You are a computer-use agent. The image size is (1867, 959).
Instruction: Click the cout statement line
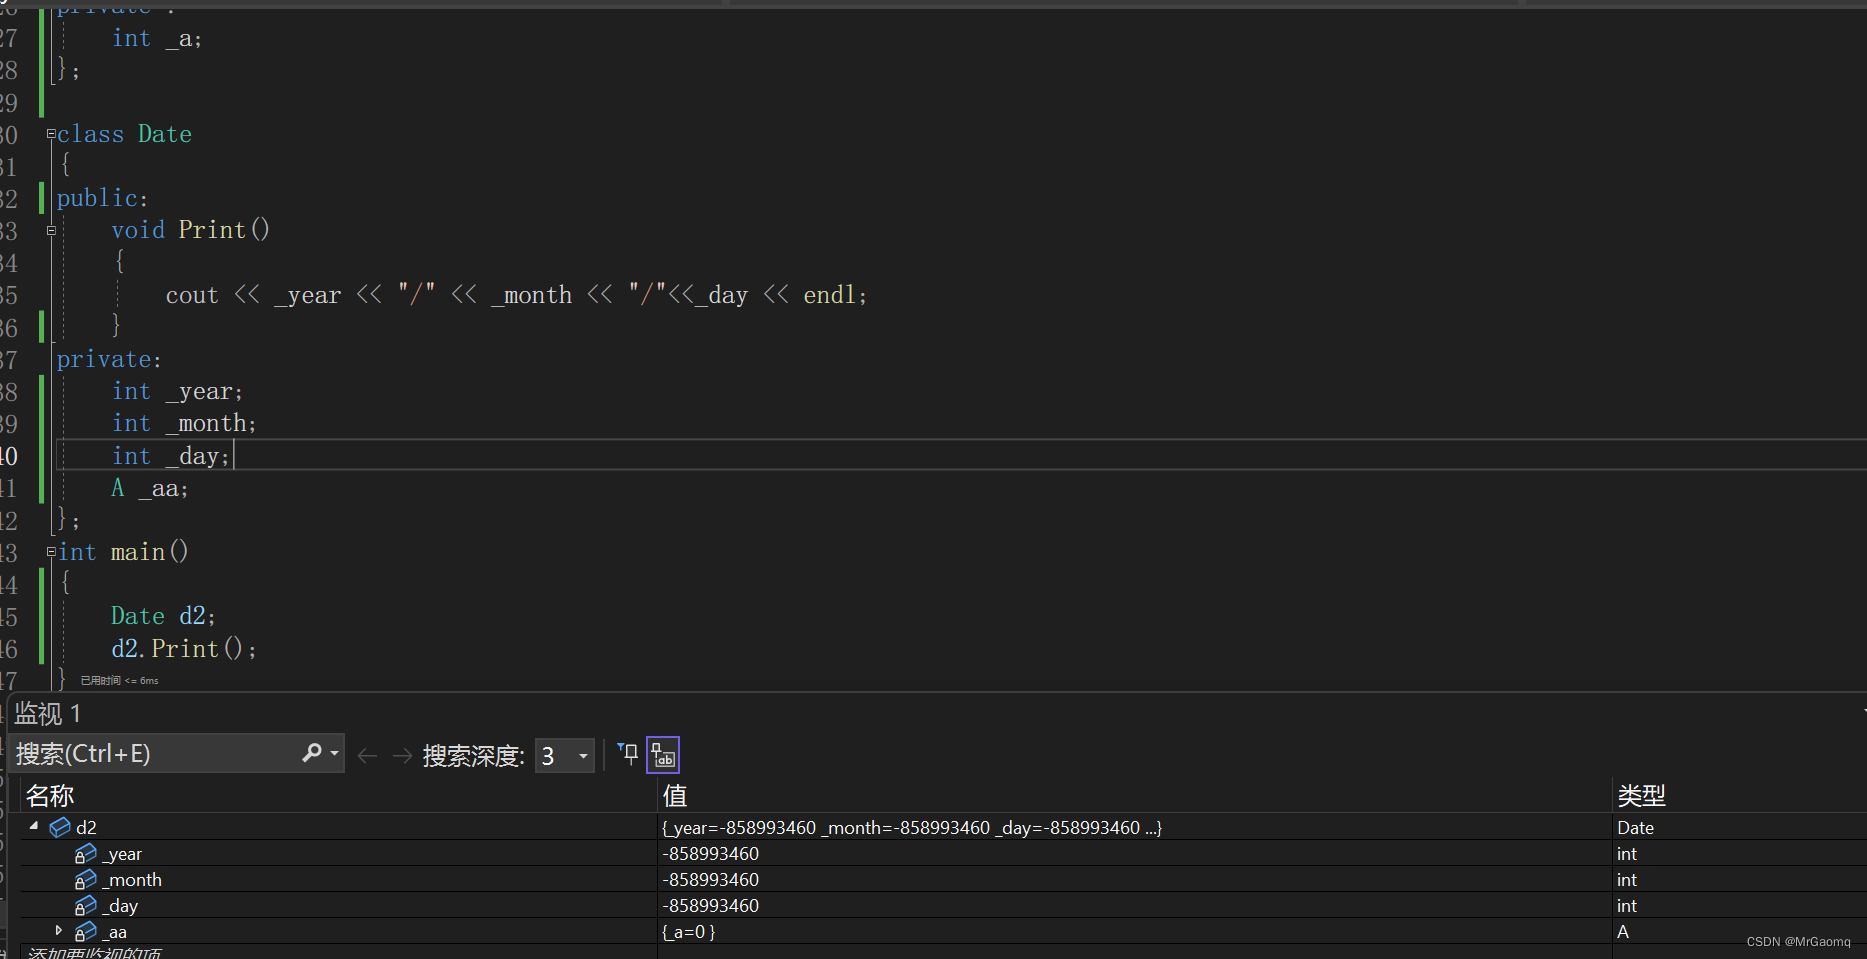(516, 295)
